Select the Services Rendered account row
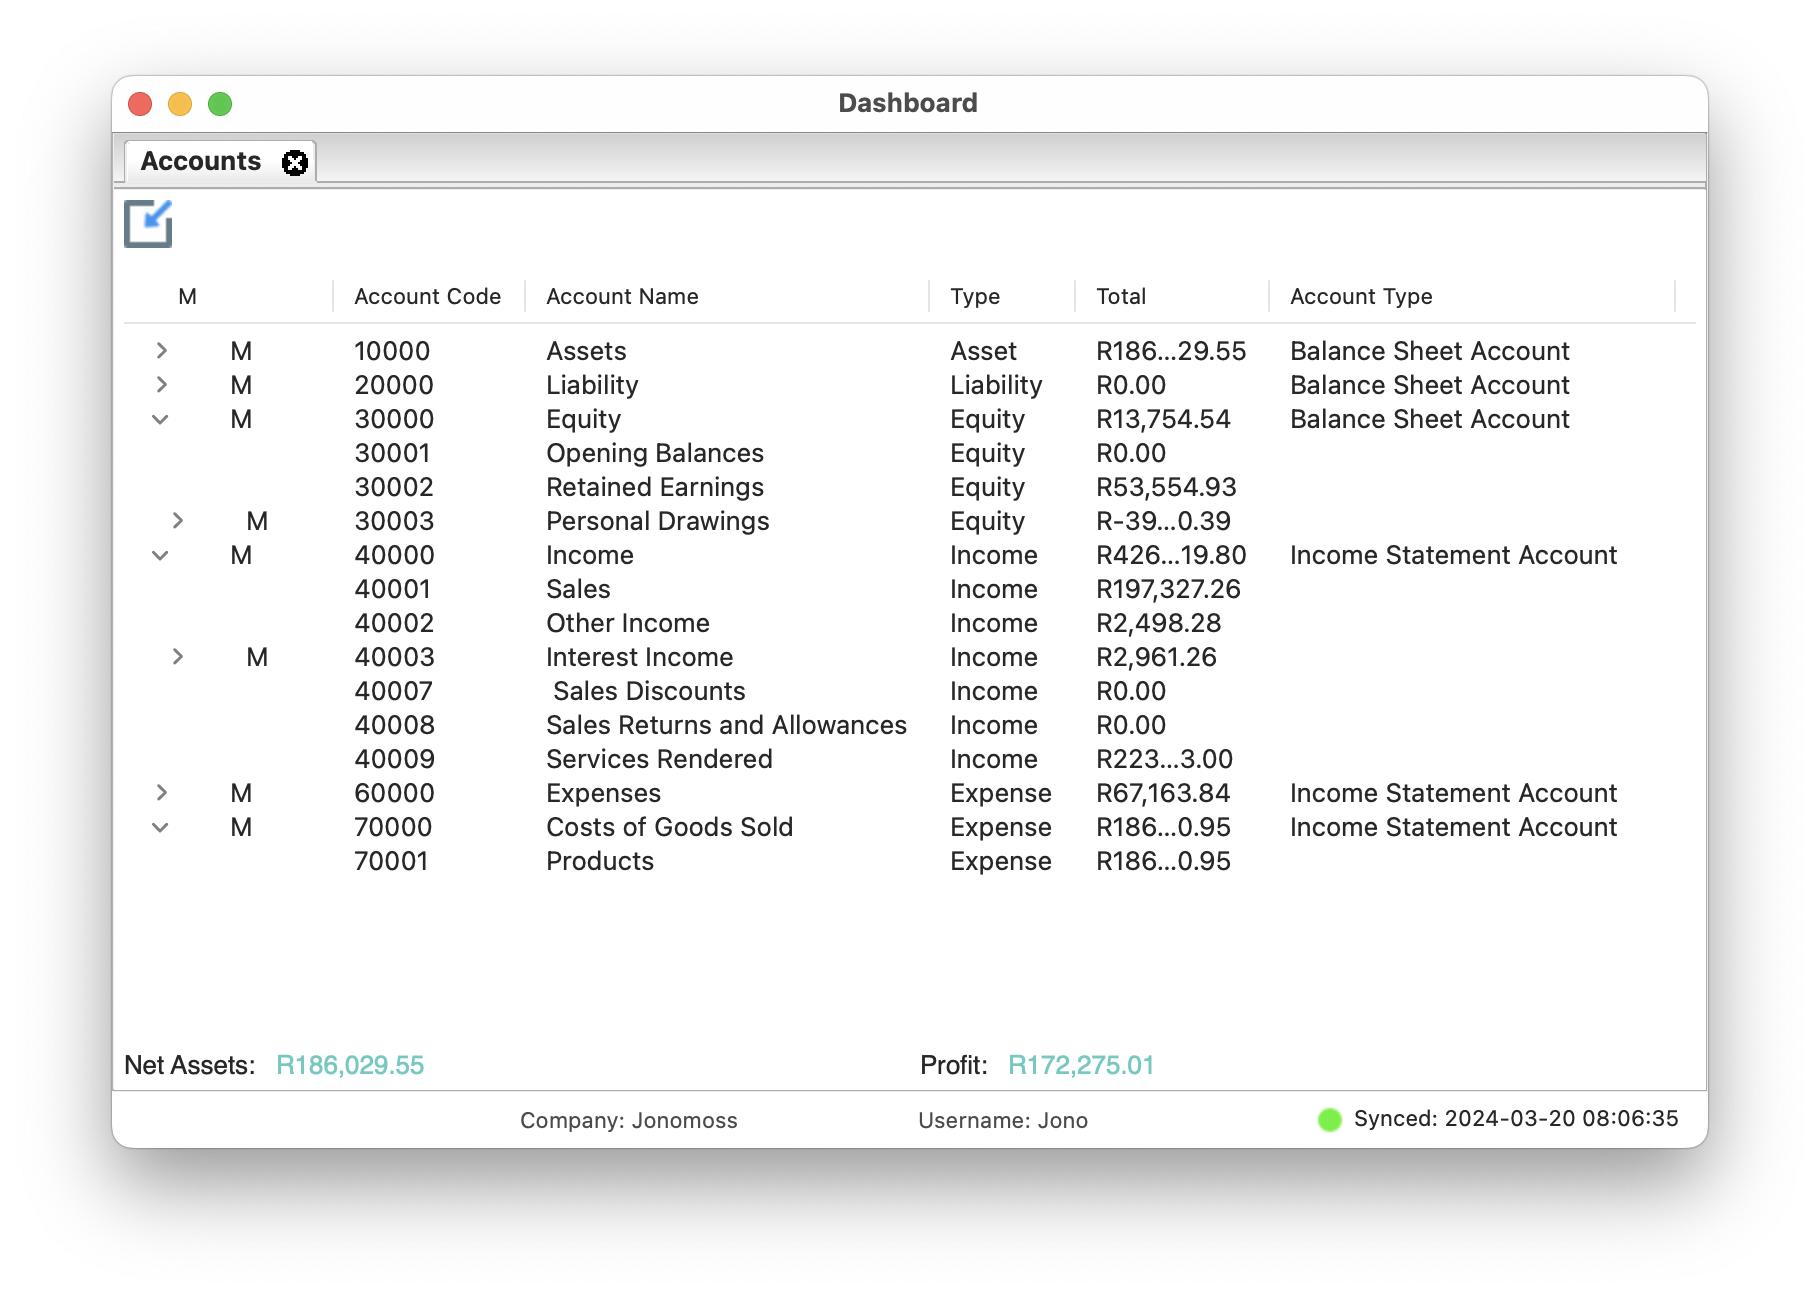This screenshot has height=1296, width=1820. (x=910, y=759)
